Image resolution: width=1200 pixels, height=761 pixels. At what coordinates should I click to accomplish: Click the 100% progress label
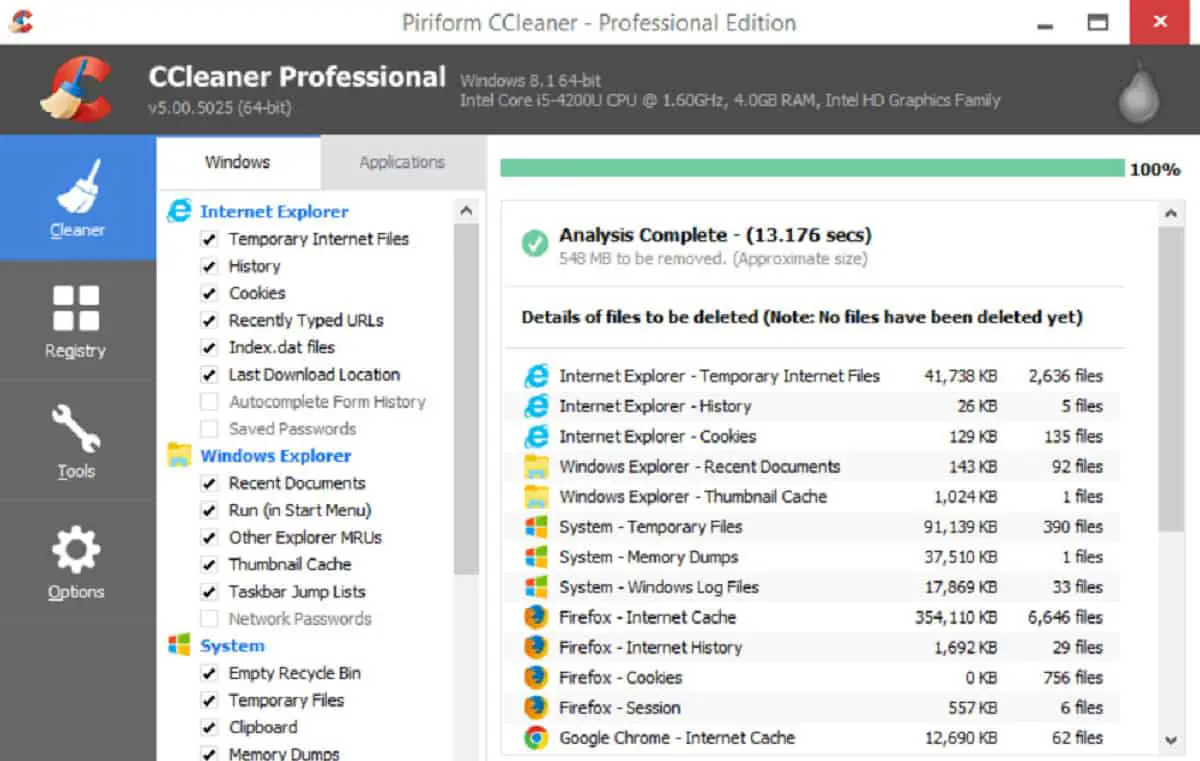tap(1155, 169)
